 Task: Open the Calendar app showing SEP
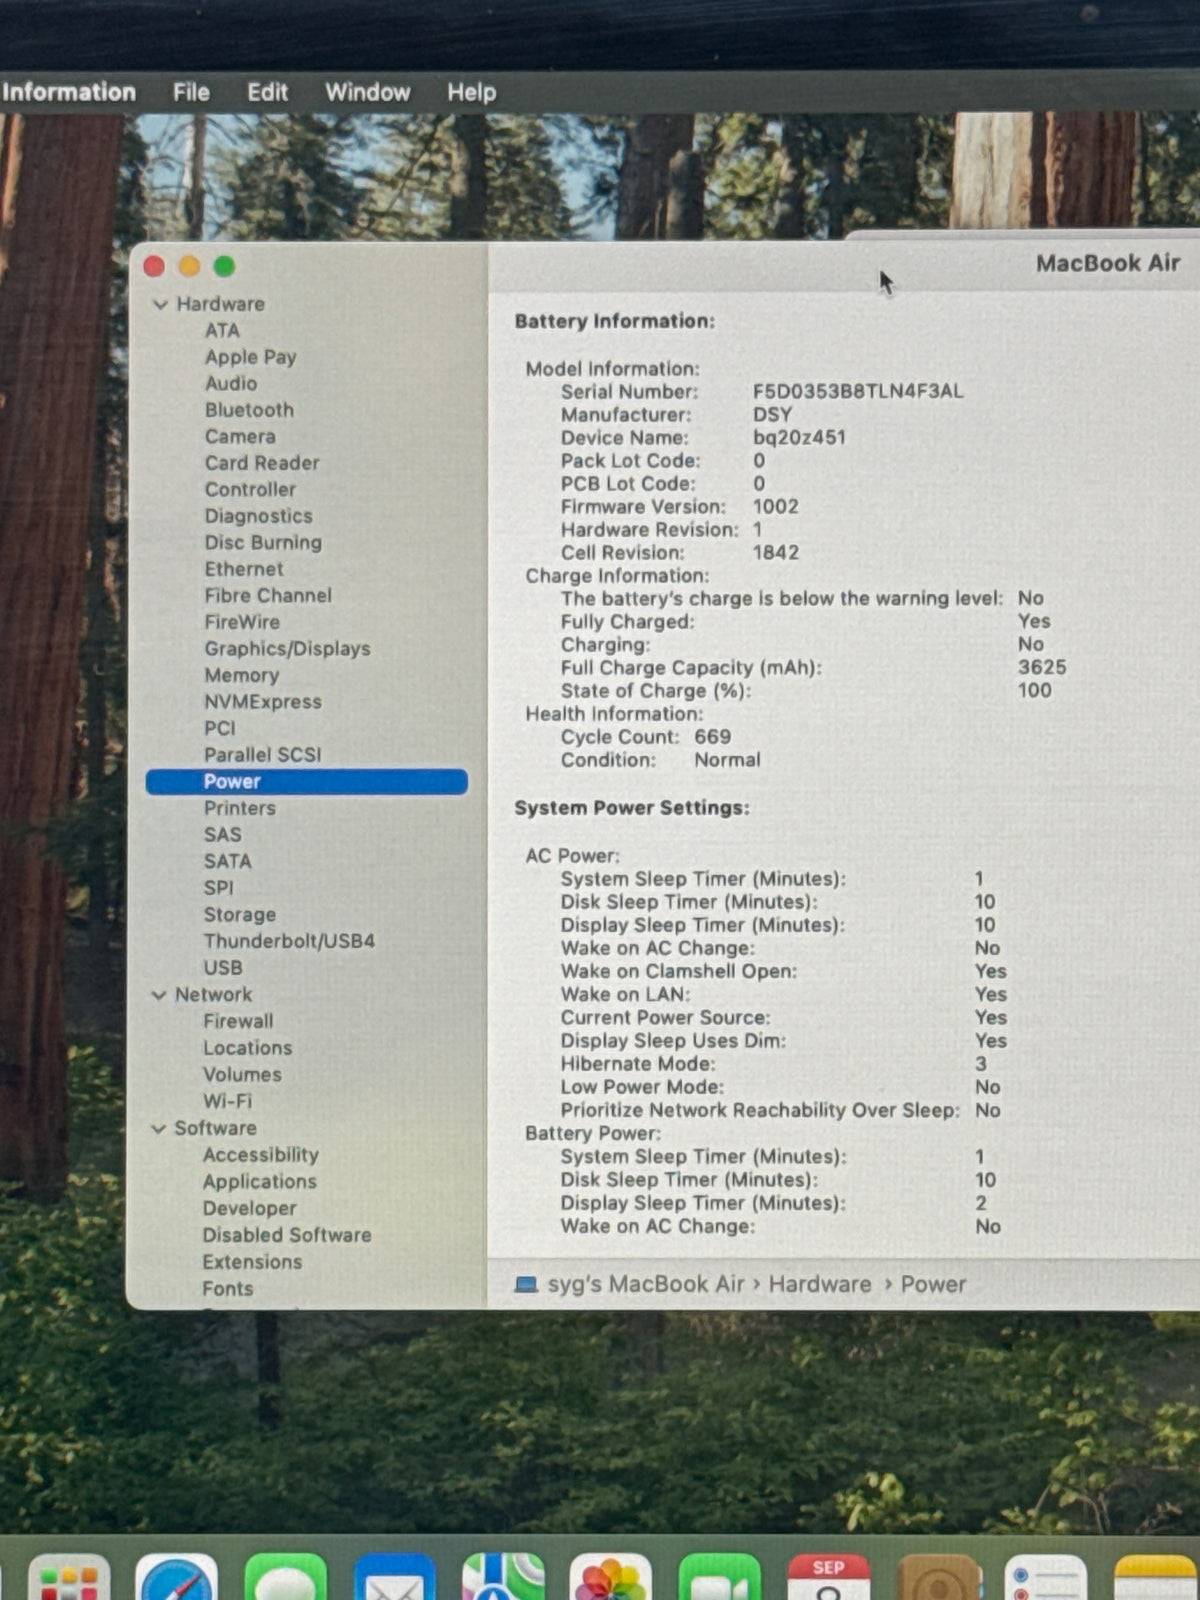coord(829,1578)
